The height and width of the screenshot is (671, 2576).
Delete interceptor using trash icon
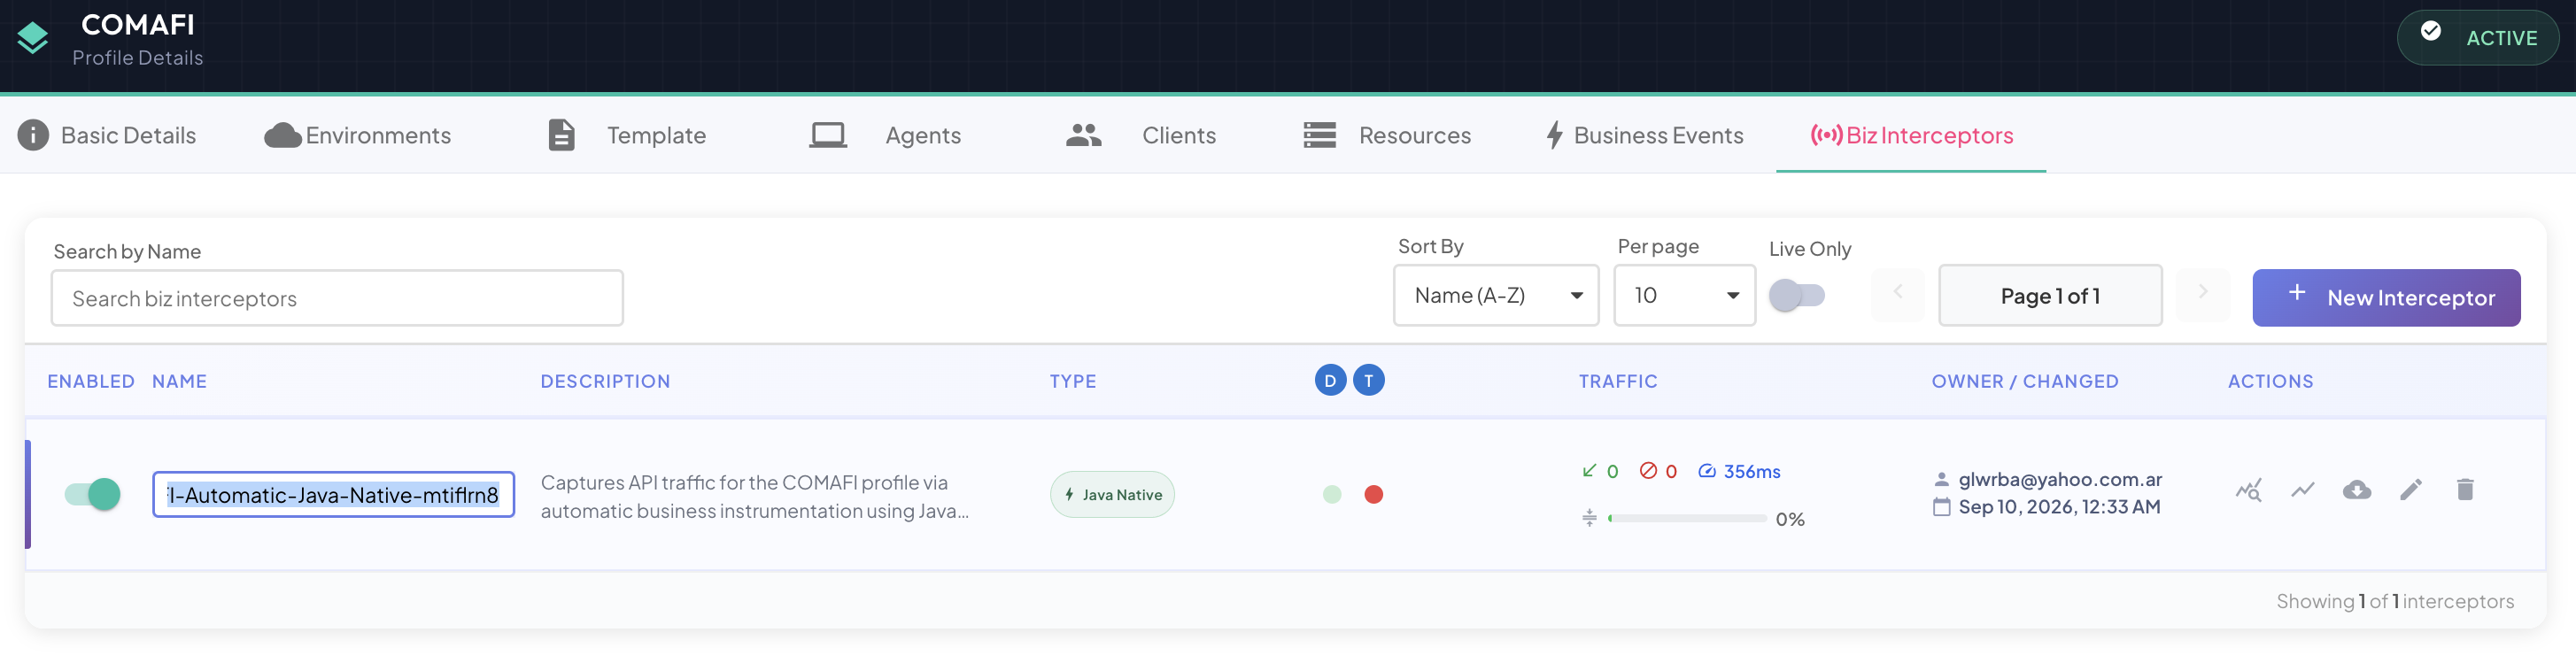(2465, 490)
